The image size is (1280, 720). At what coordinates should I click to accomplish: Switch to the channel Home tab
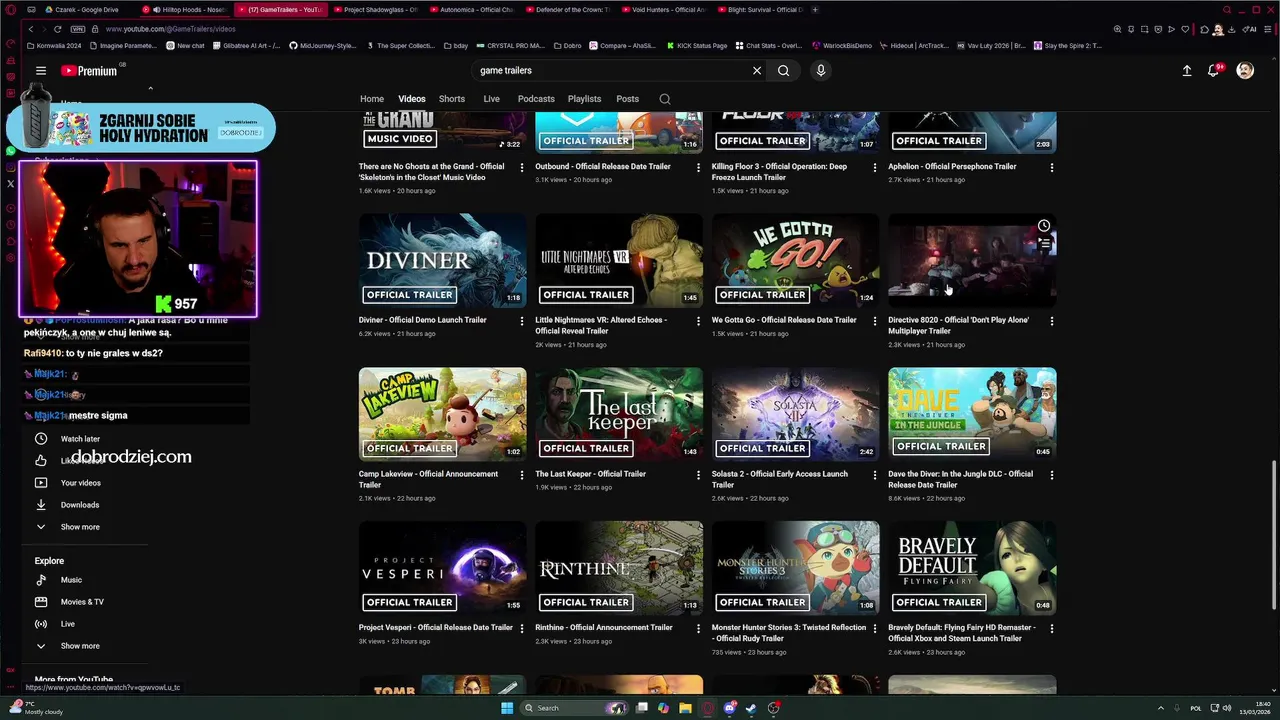pyautogui.click(x=372, y=99)
